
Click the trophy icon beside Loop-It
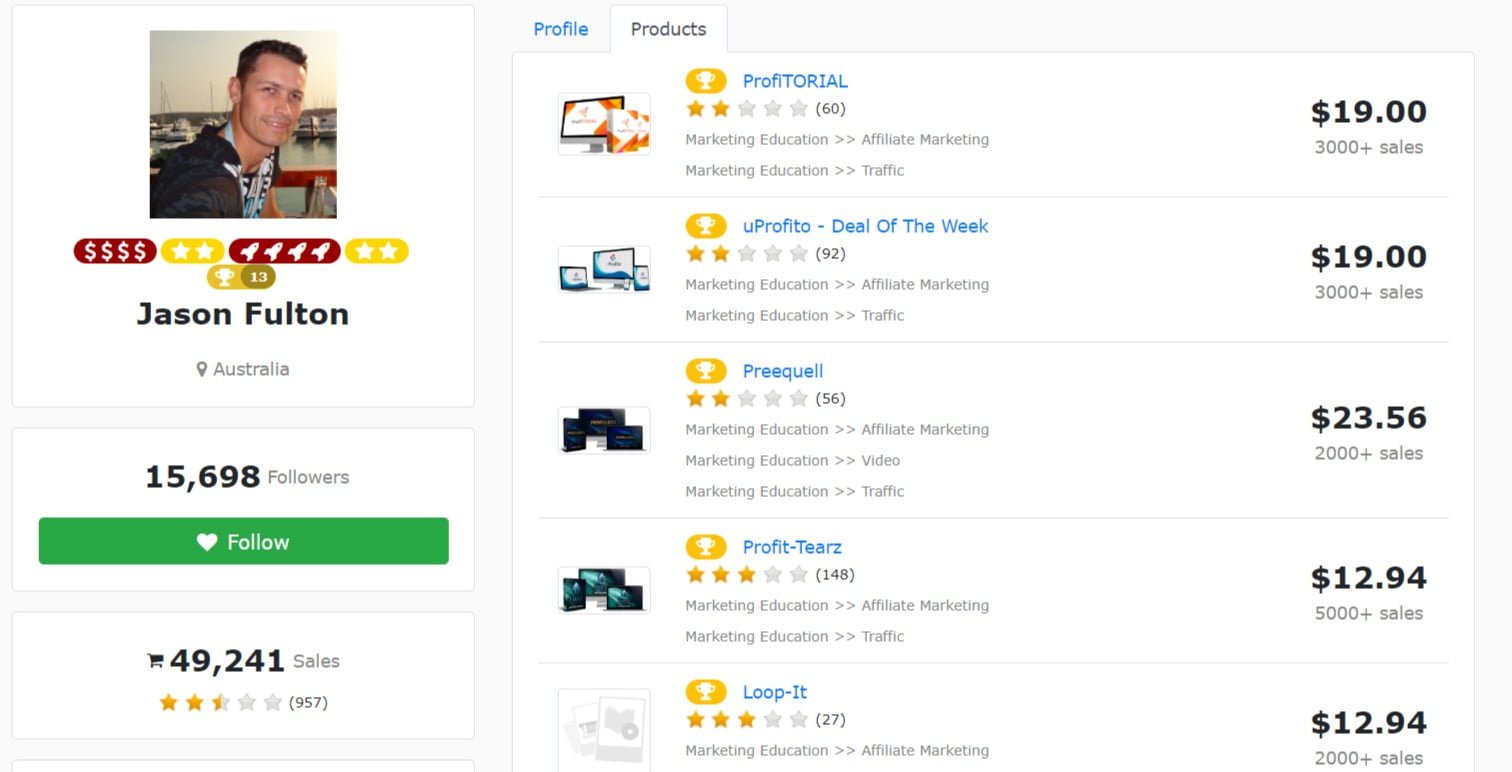706,692
